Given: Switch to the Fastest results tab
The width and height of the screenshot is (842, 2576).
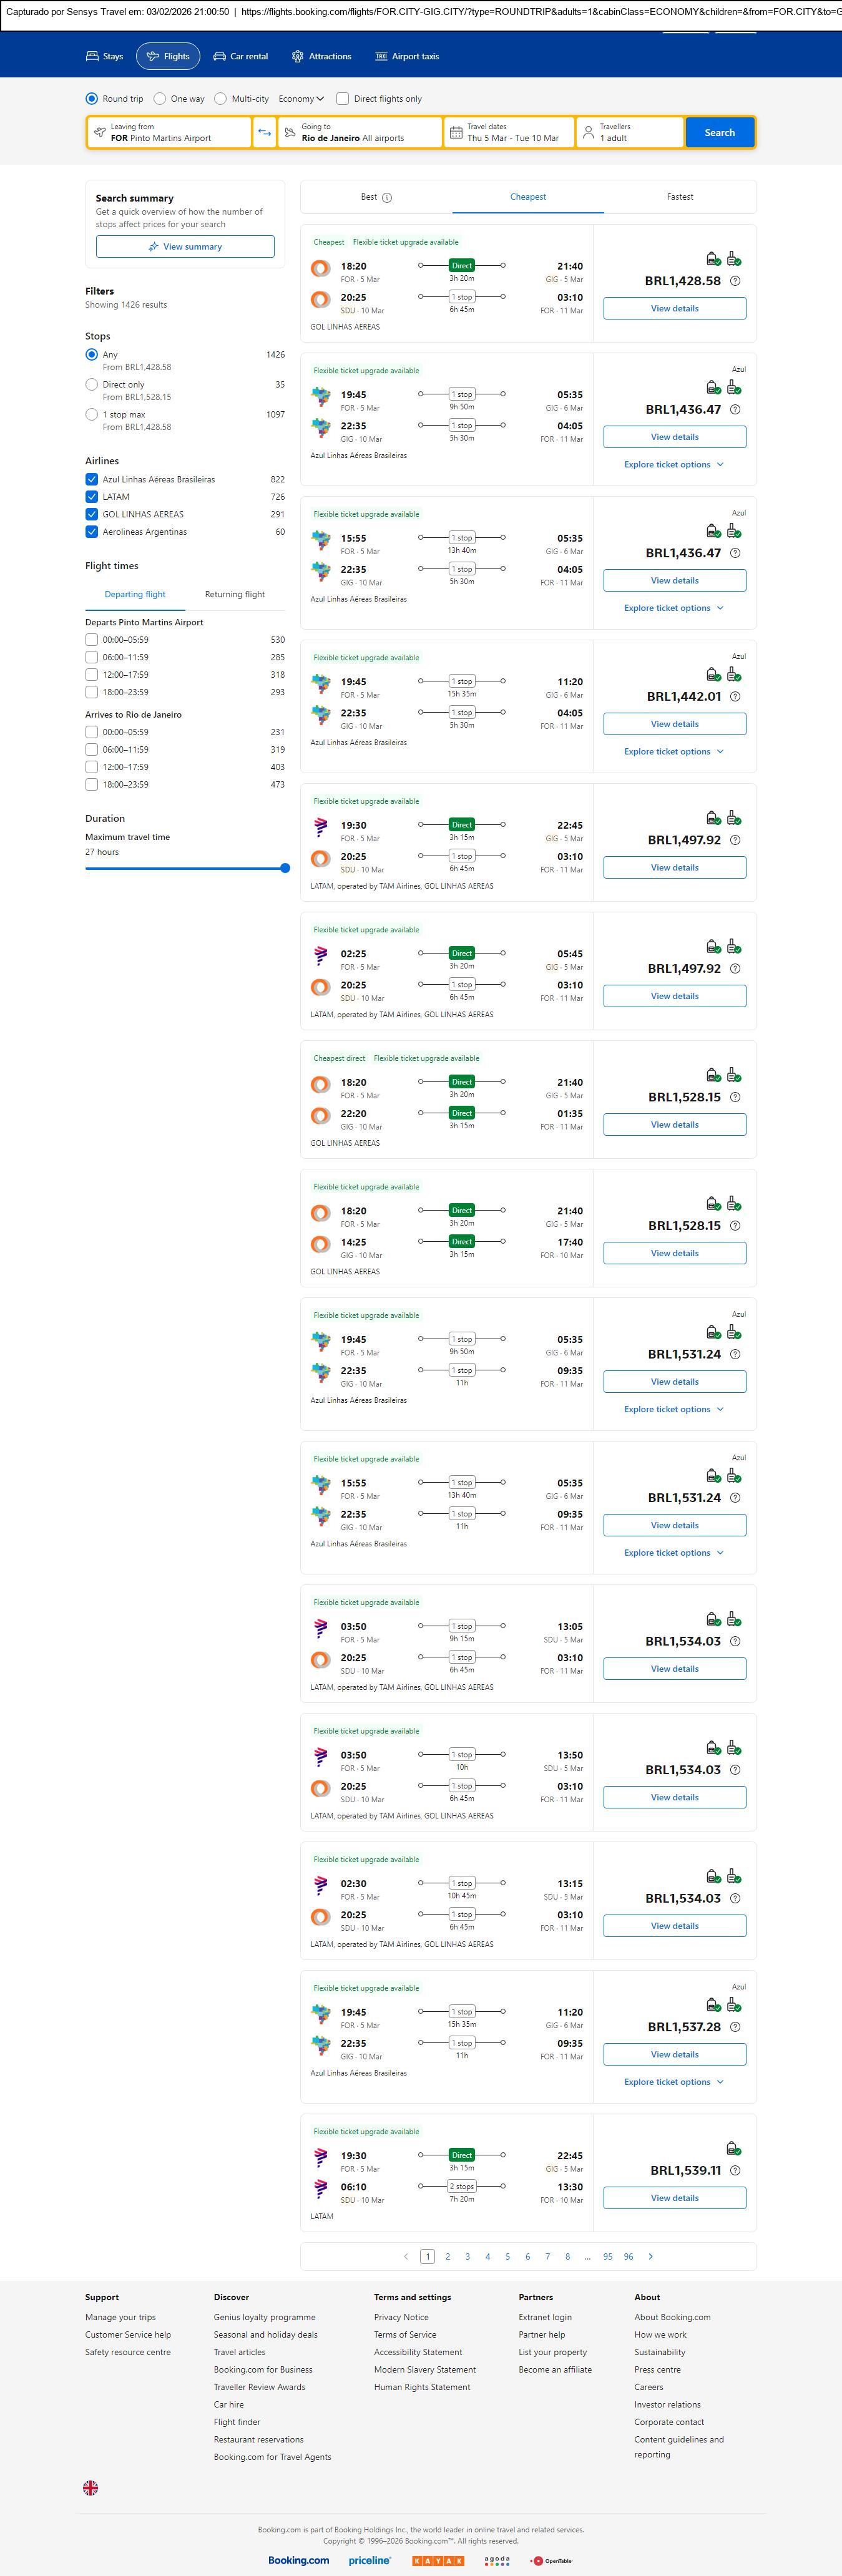Looking at the screenshot, I should tap(680, 197).
